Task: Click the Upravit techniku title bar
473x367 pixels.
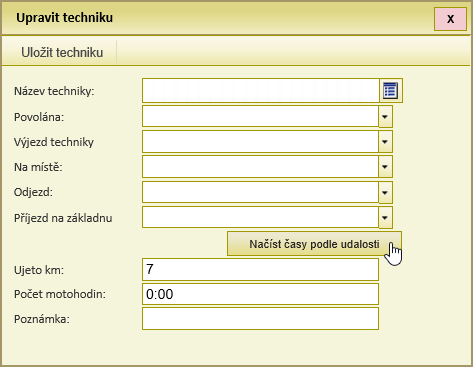Action: coord(217,18)
